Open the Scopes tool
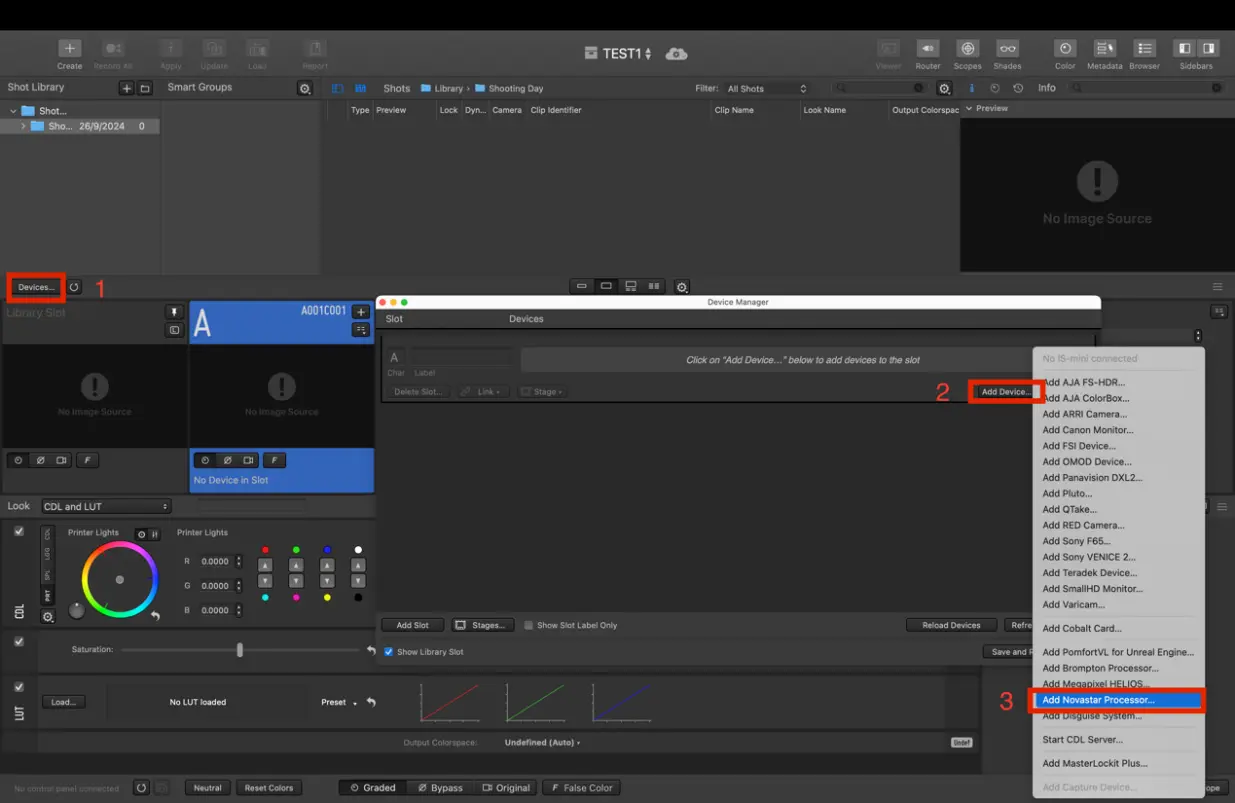This screenshot has width=1235, height=803. (x=967, y=49)
